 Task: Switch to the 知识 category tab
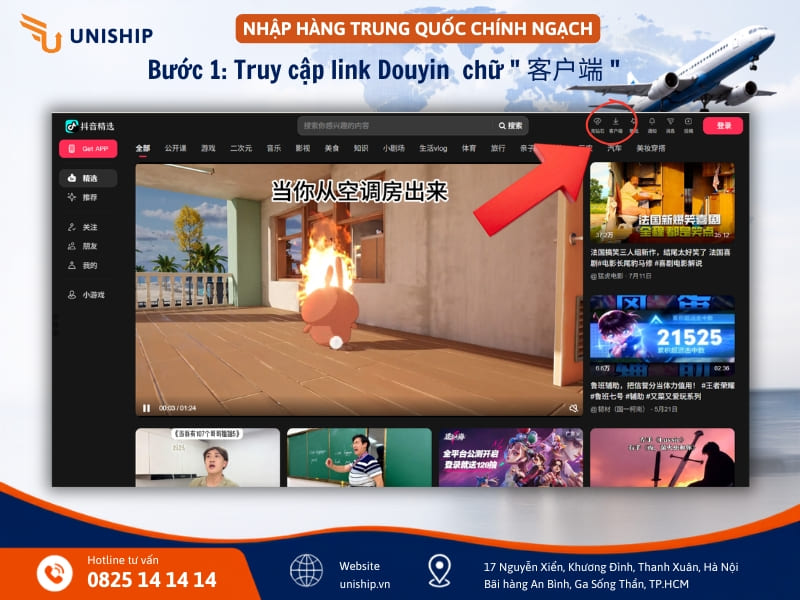361,148
